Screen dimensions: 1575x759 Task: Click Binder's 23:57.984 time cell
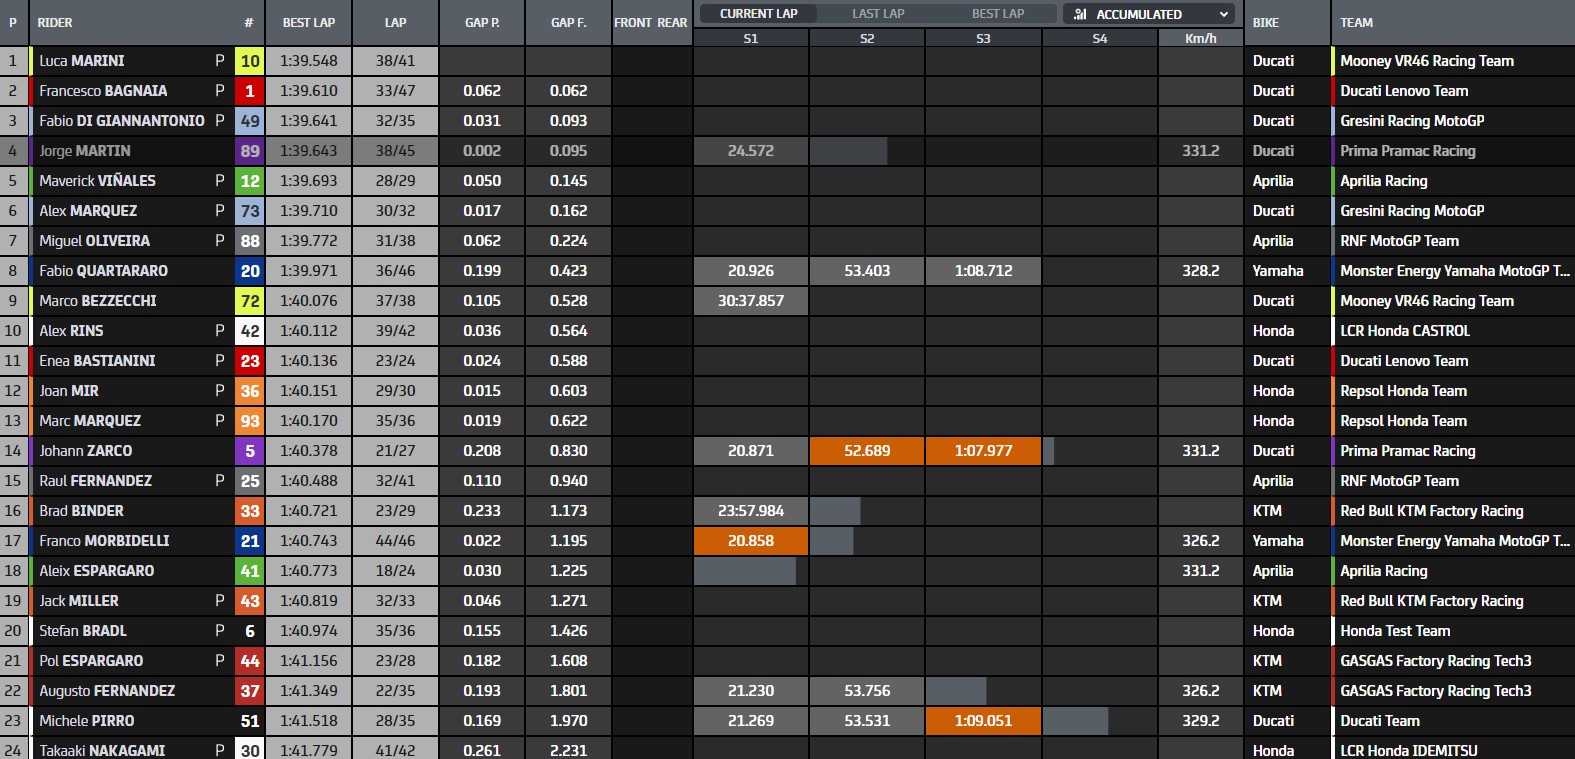coord(750,511)
